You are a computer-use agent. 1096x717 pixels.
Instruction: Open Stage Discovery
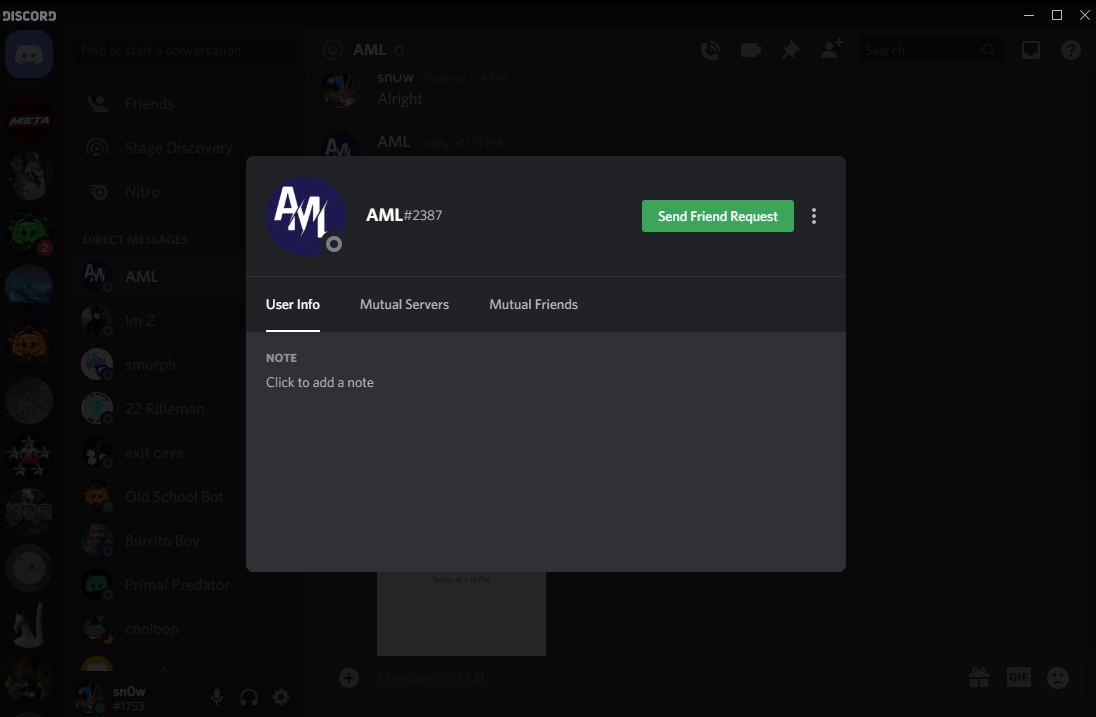185,147
